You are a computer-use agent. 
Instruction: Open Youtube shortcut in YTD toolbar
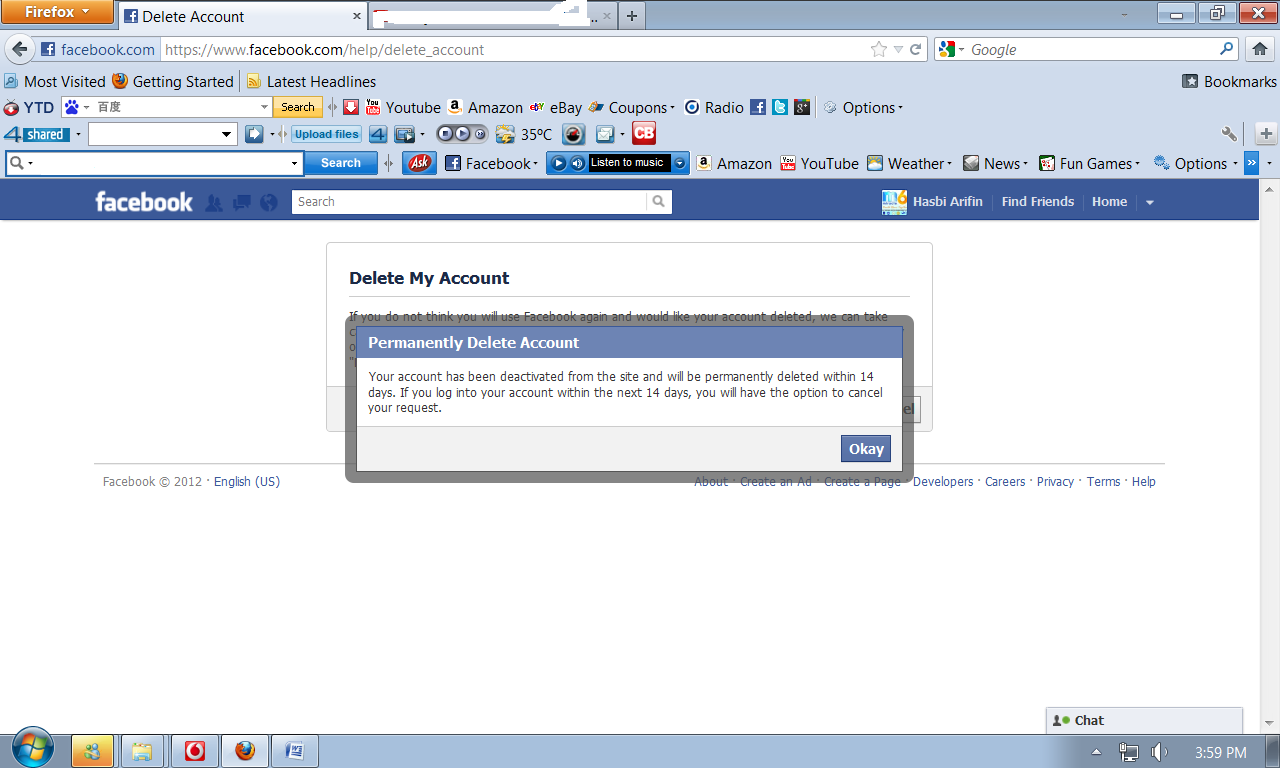(403, 108)
